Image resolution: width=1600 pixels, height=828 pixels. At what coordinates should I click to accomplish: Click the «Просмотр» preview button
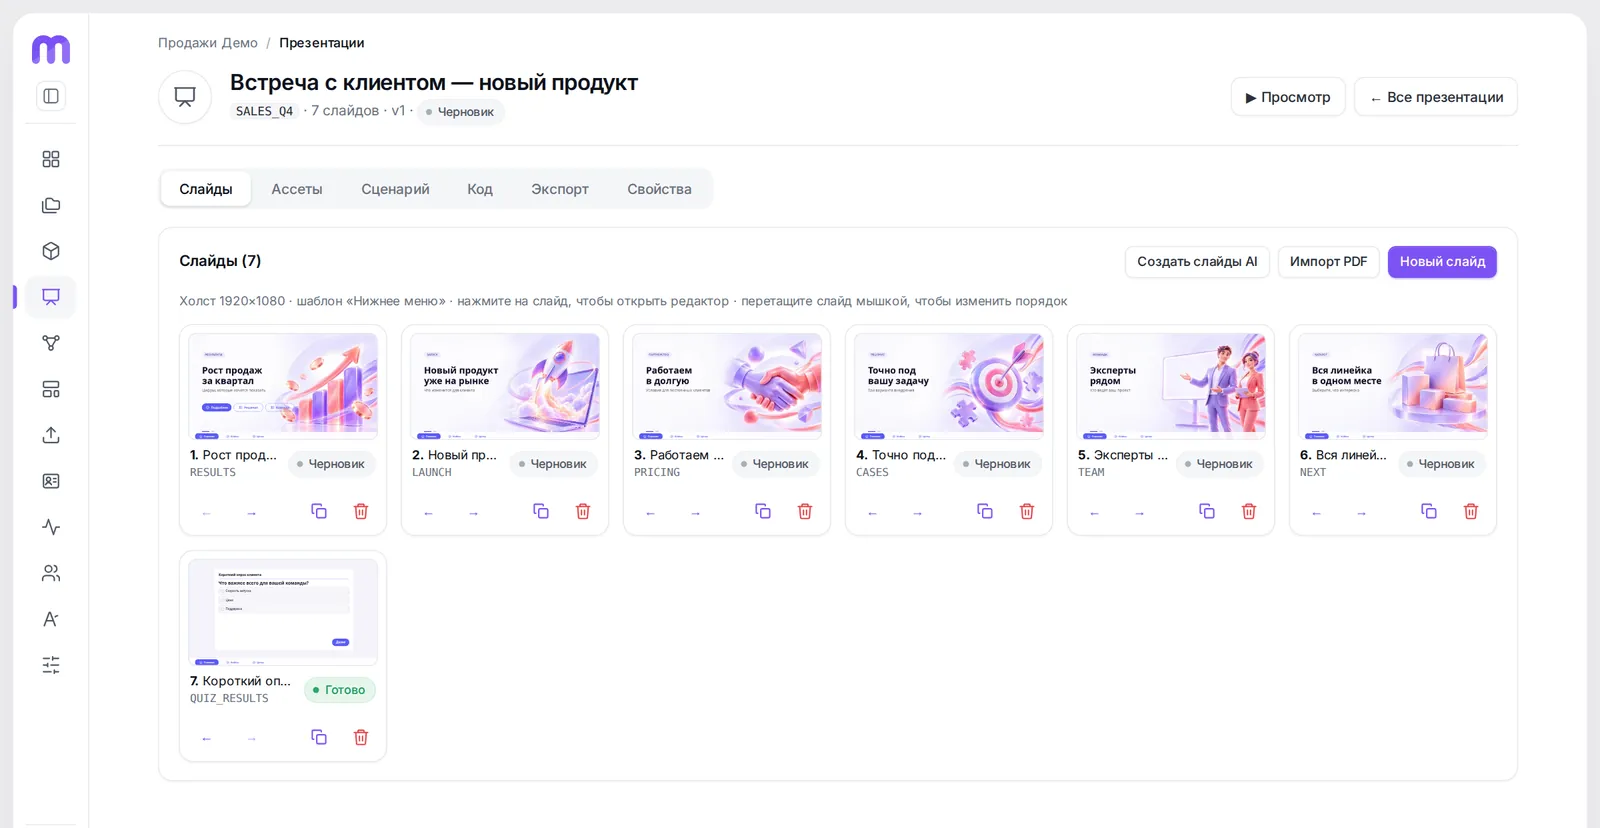click(1288, 97)
